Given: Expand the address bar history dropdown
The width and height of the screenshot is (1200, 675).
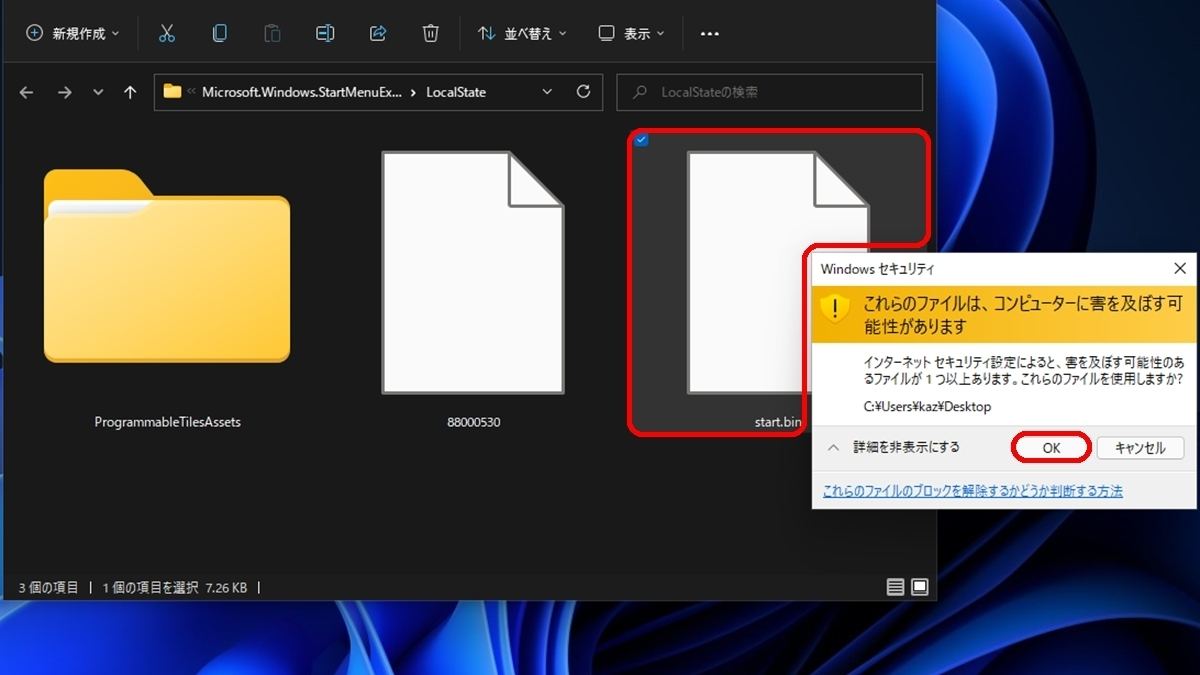Looking at the screenshot, I should (547, 92).
